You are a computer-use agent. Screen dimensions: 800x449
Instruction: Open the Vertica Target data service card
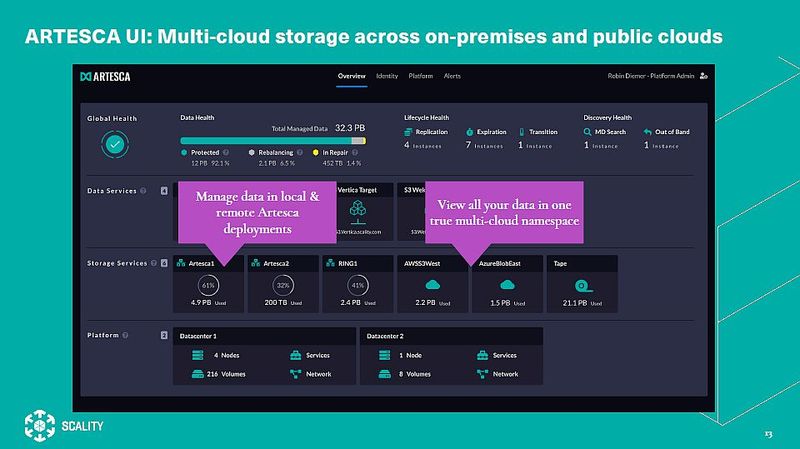(x=365, y=212)
